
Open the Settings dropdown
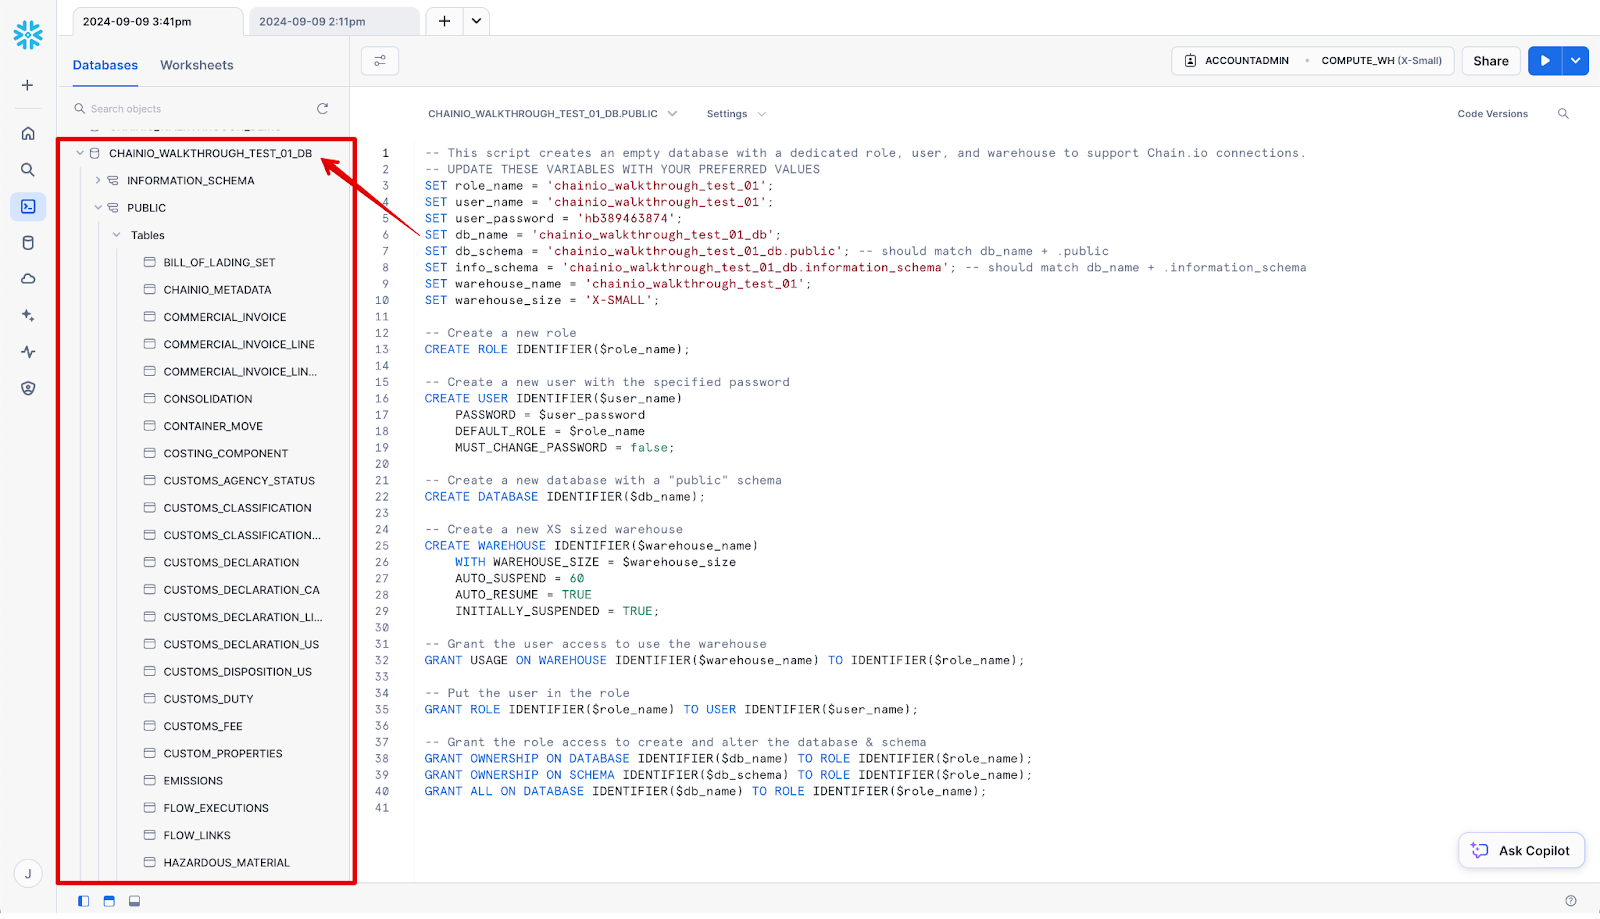pos(736,114)
